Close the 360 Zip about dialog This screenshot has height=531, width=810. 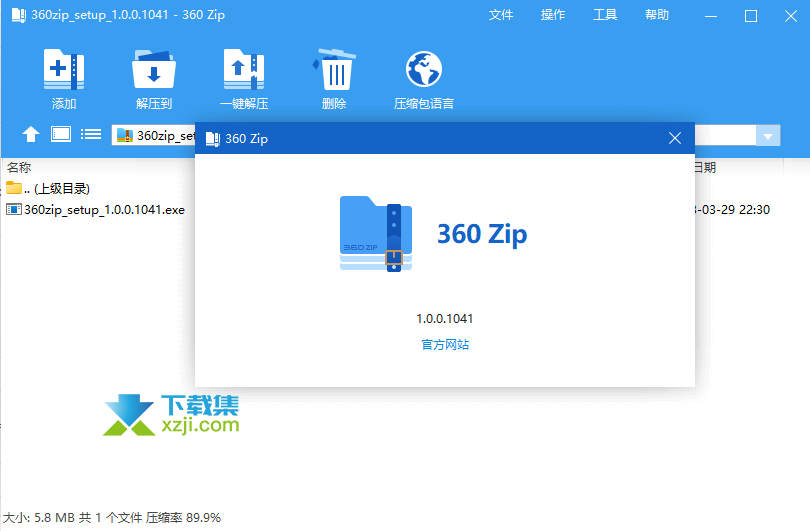pyautogui.click(x=675, y=138)
